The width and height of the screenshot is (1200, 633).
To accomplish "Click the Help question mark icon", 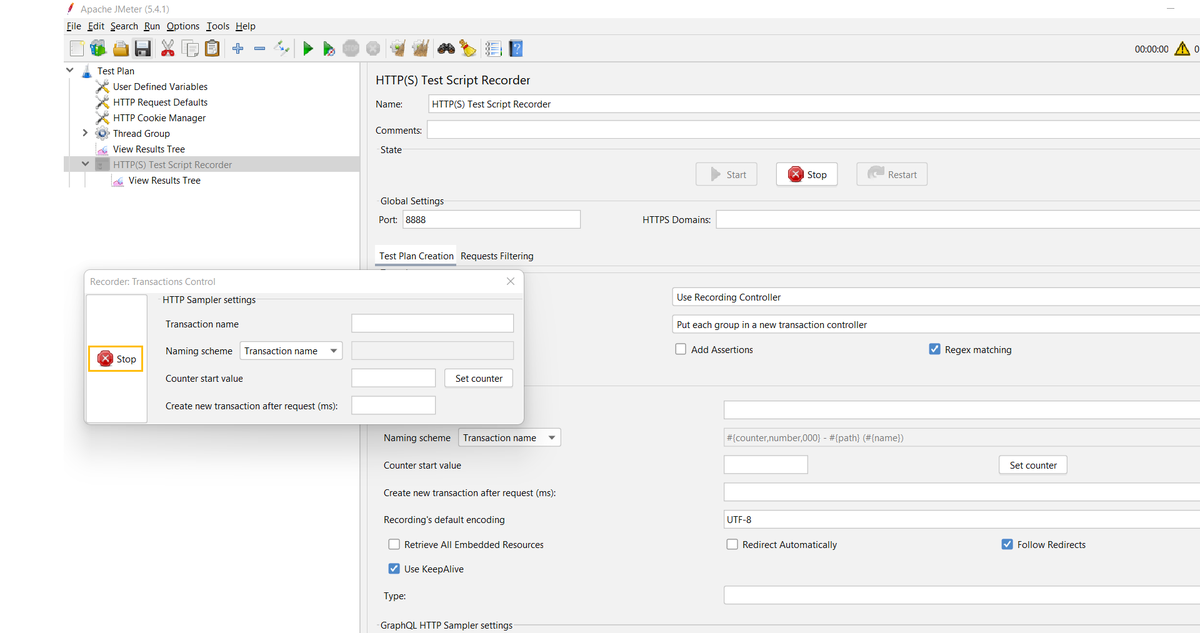I will (x=516, y=48).
